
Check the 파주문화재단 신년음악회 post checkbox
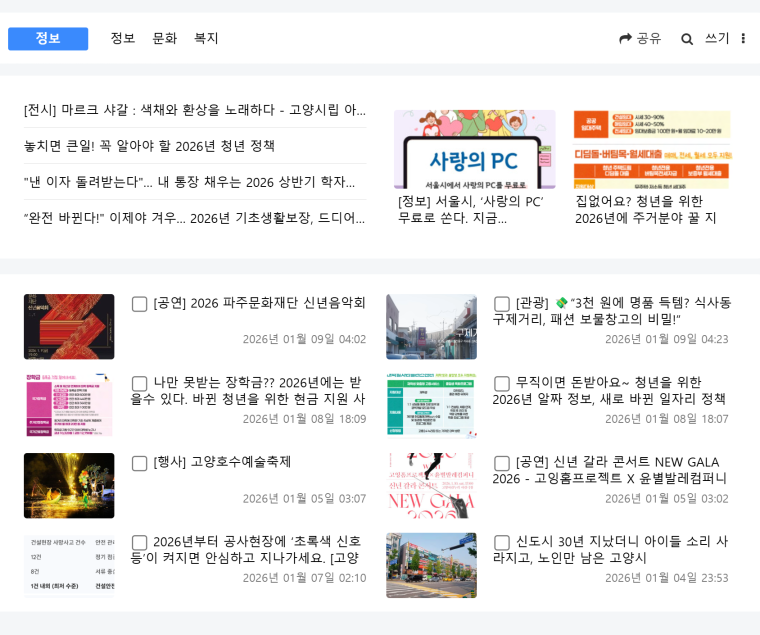[x=140, y=304]
